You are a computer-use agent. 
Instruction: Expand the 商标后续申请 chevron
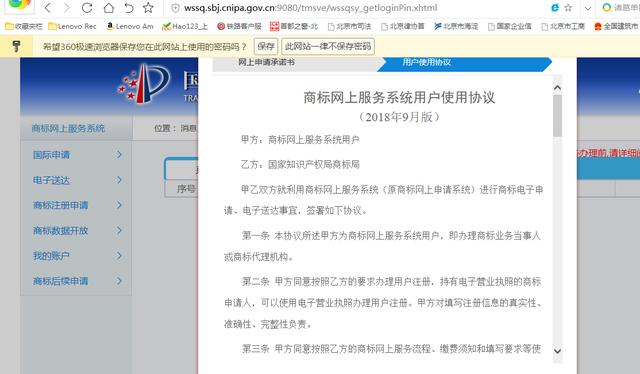point(119,281)
